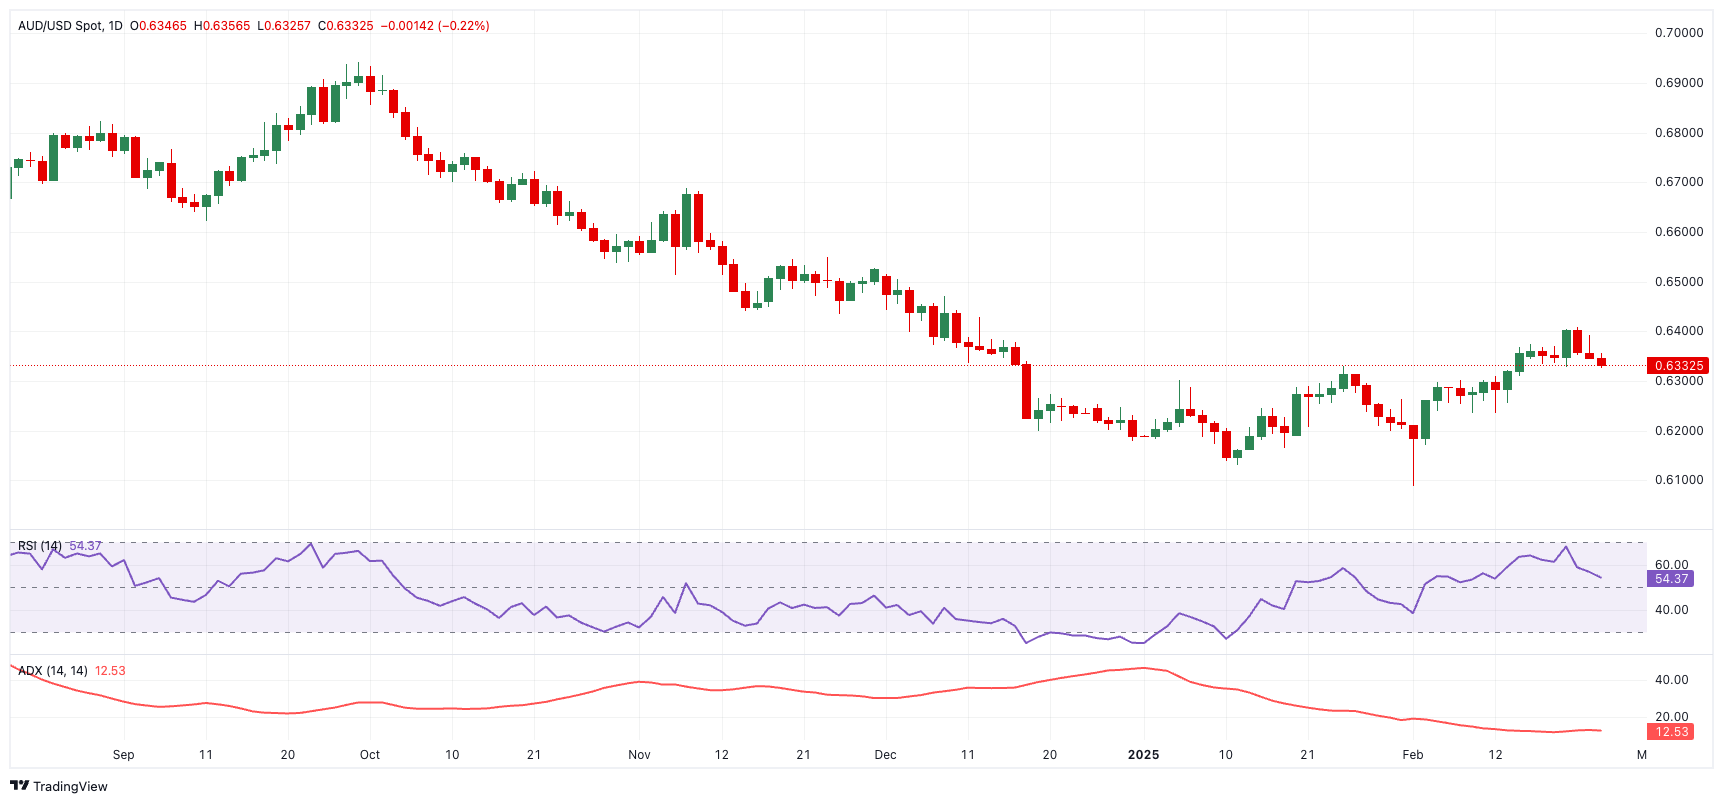Click the 0.61000 price axis label
This screenshot has height=803, width=1723.
(x=1679, y=480)
